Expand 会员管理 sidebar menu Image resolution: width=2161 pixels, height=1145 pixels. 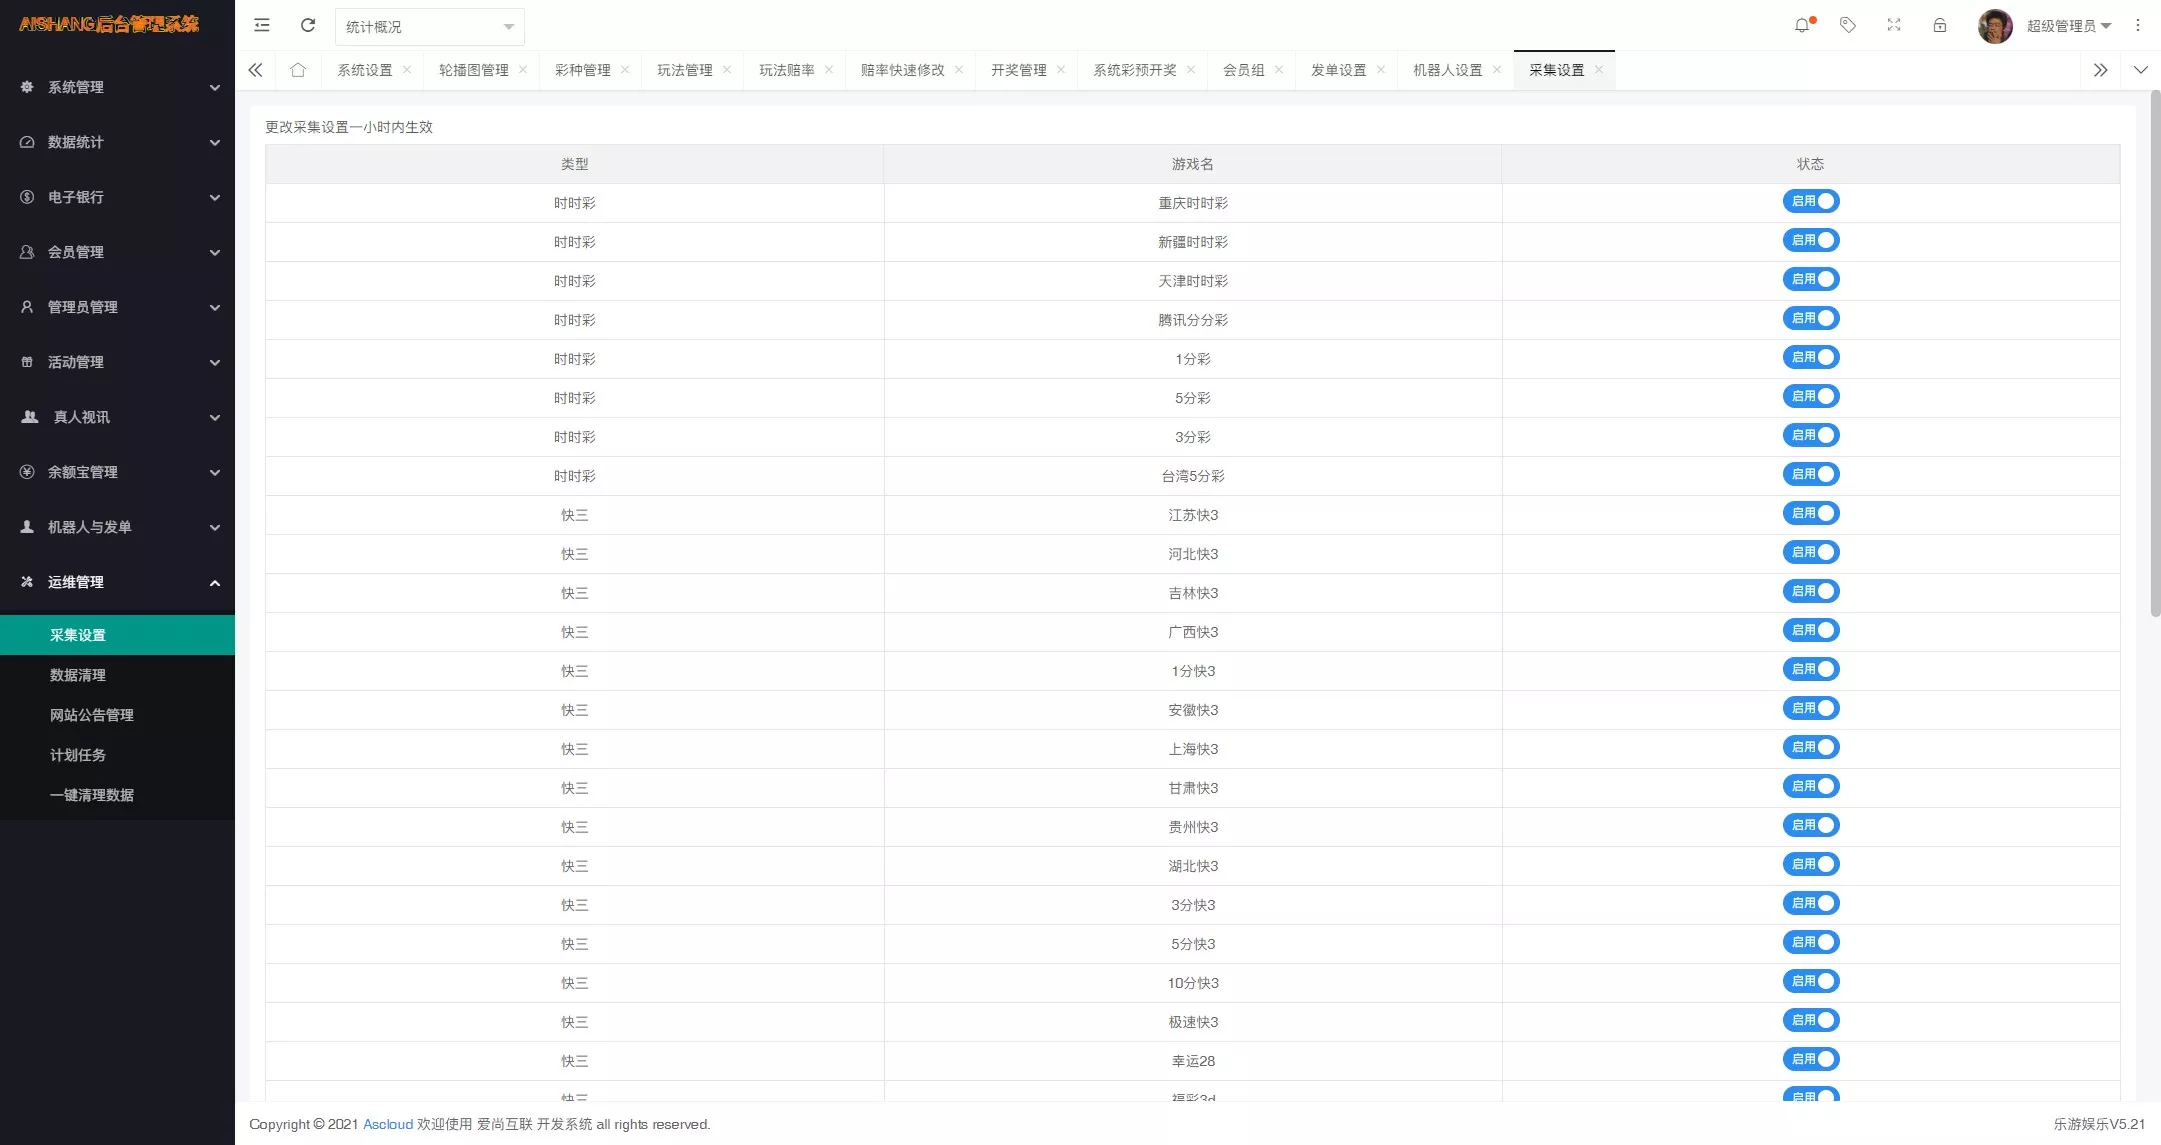[117, 252]
